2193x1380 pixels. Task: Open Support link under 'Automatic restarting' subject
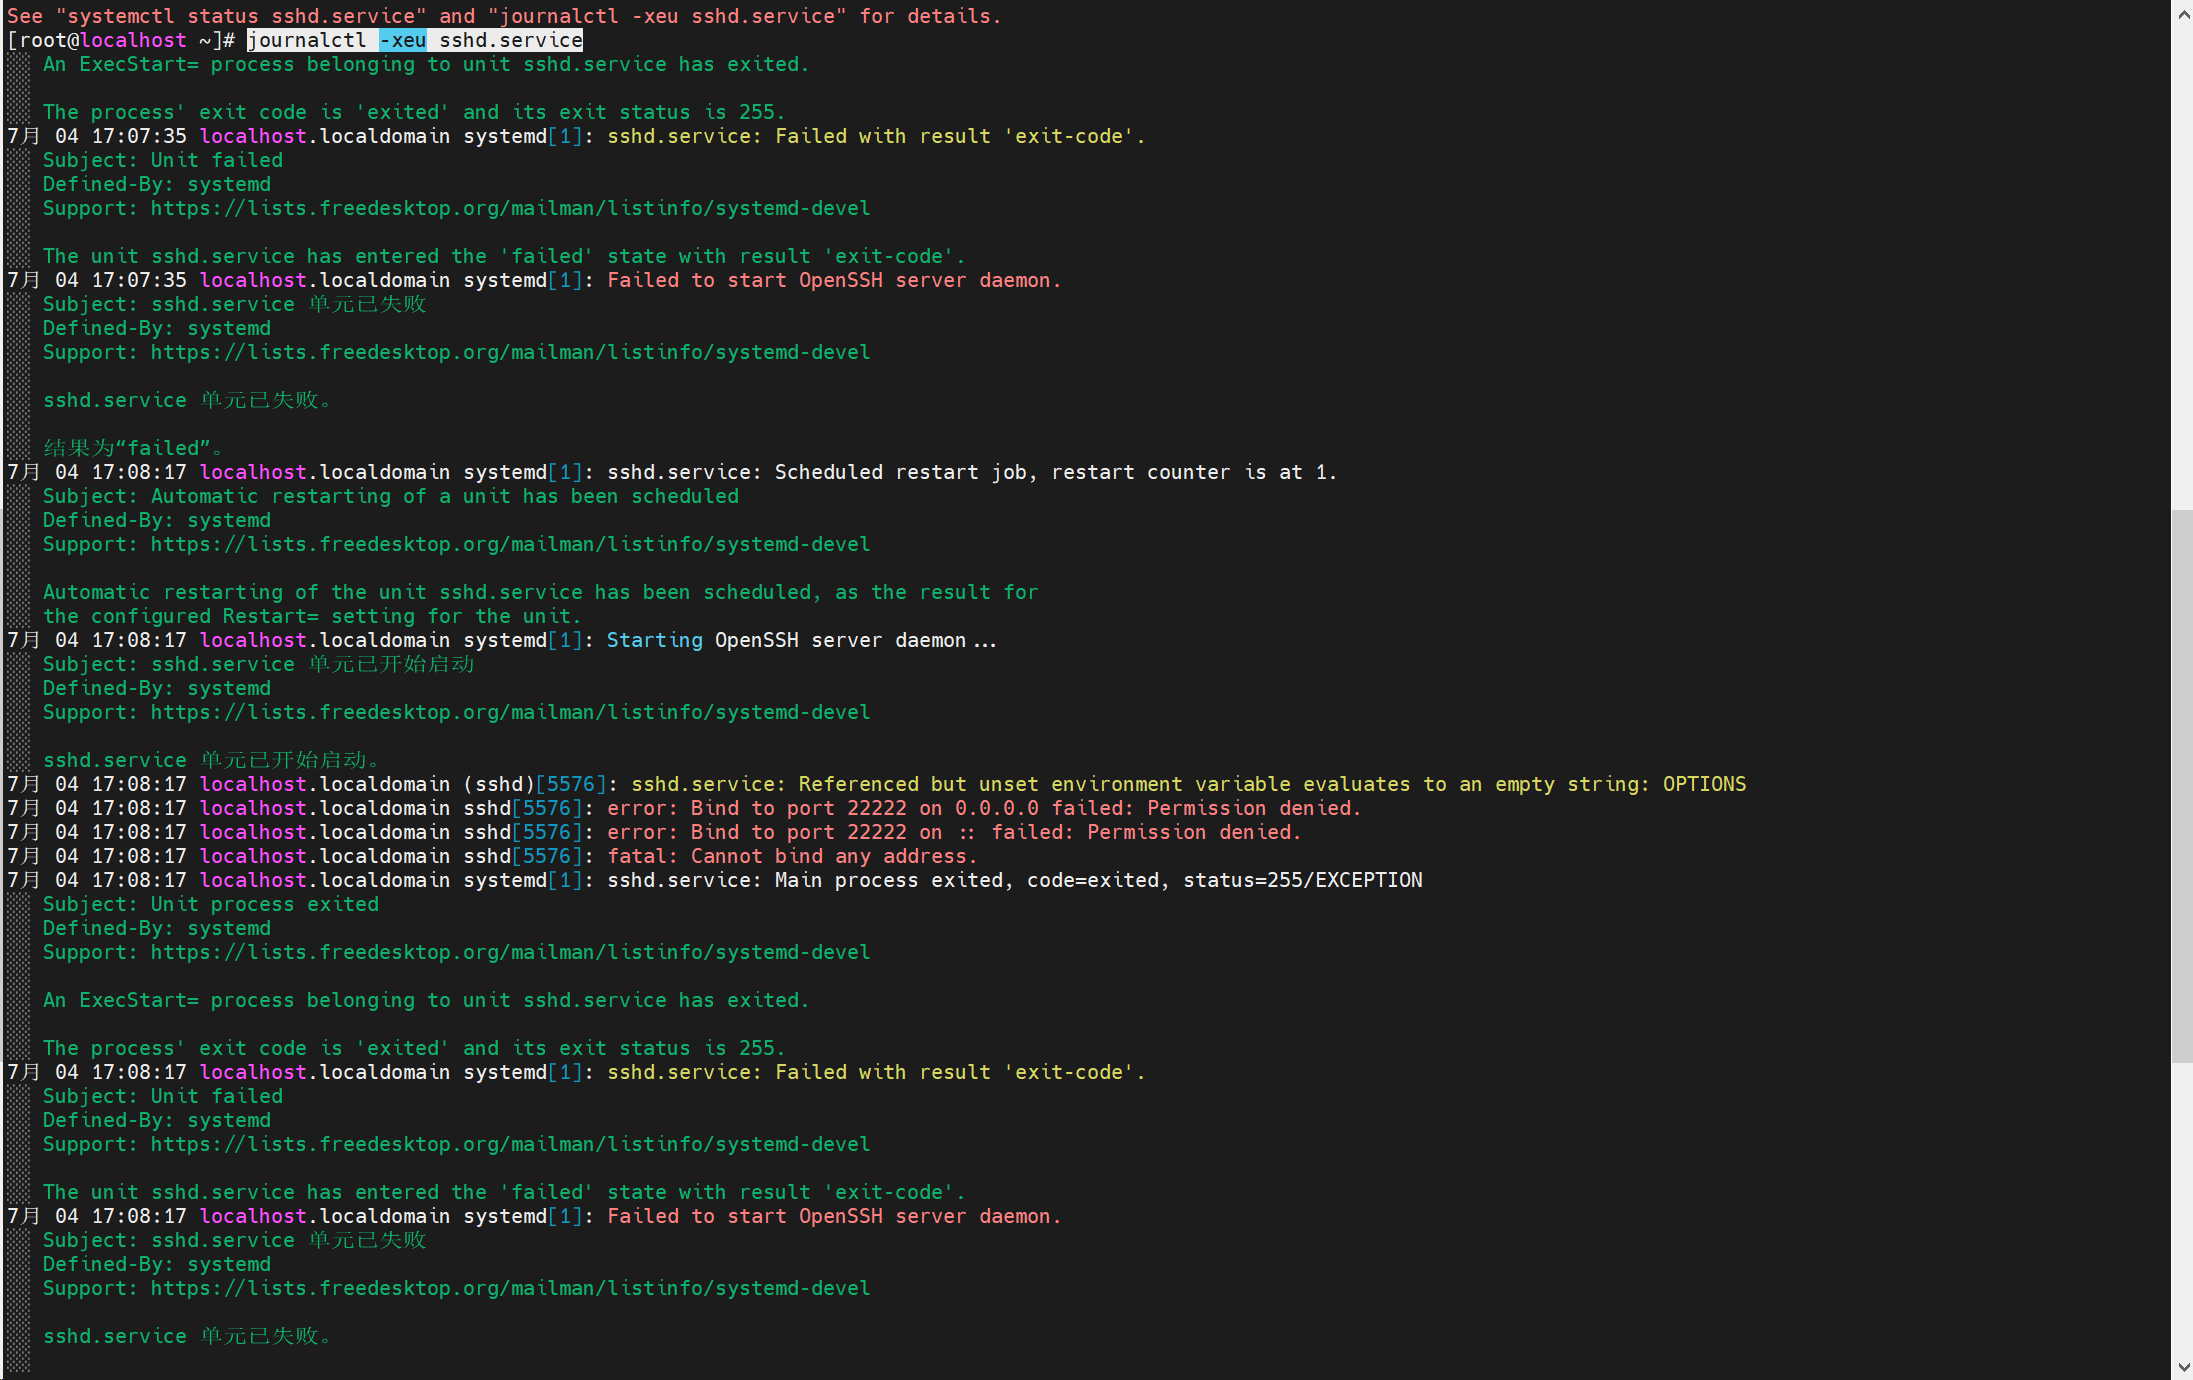click(x=510, y=544)
